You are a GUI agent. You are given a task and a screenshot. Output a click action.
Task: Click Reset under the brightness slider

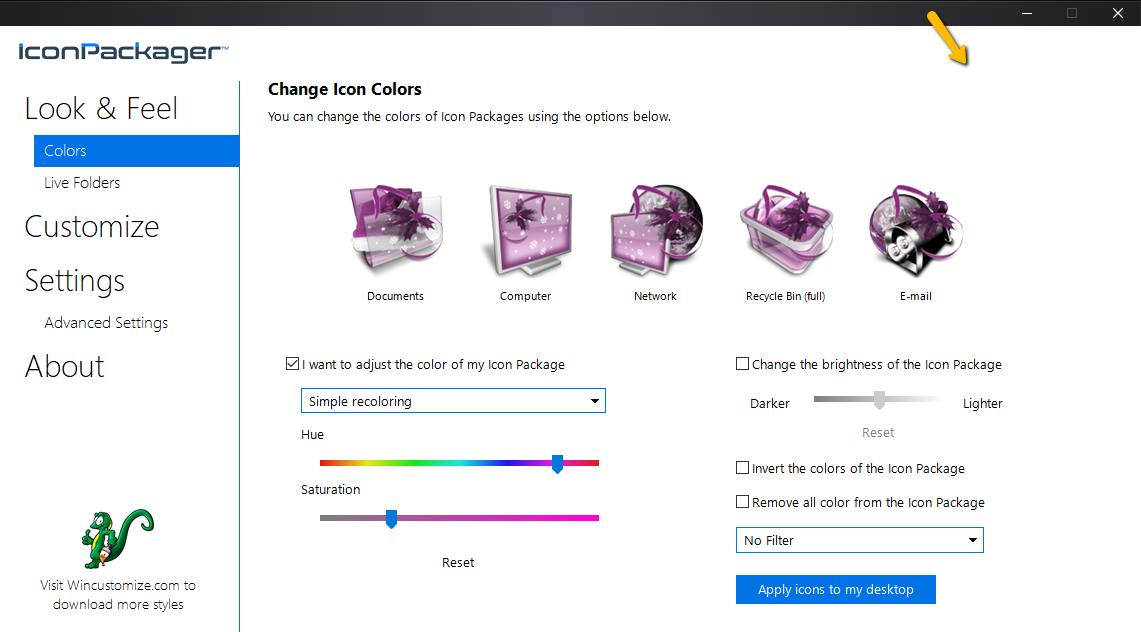878,432
